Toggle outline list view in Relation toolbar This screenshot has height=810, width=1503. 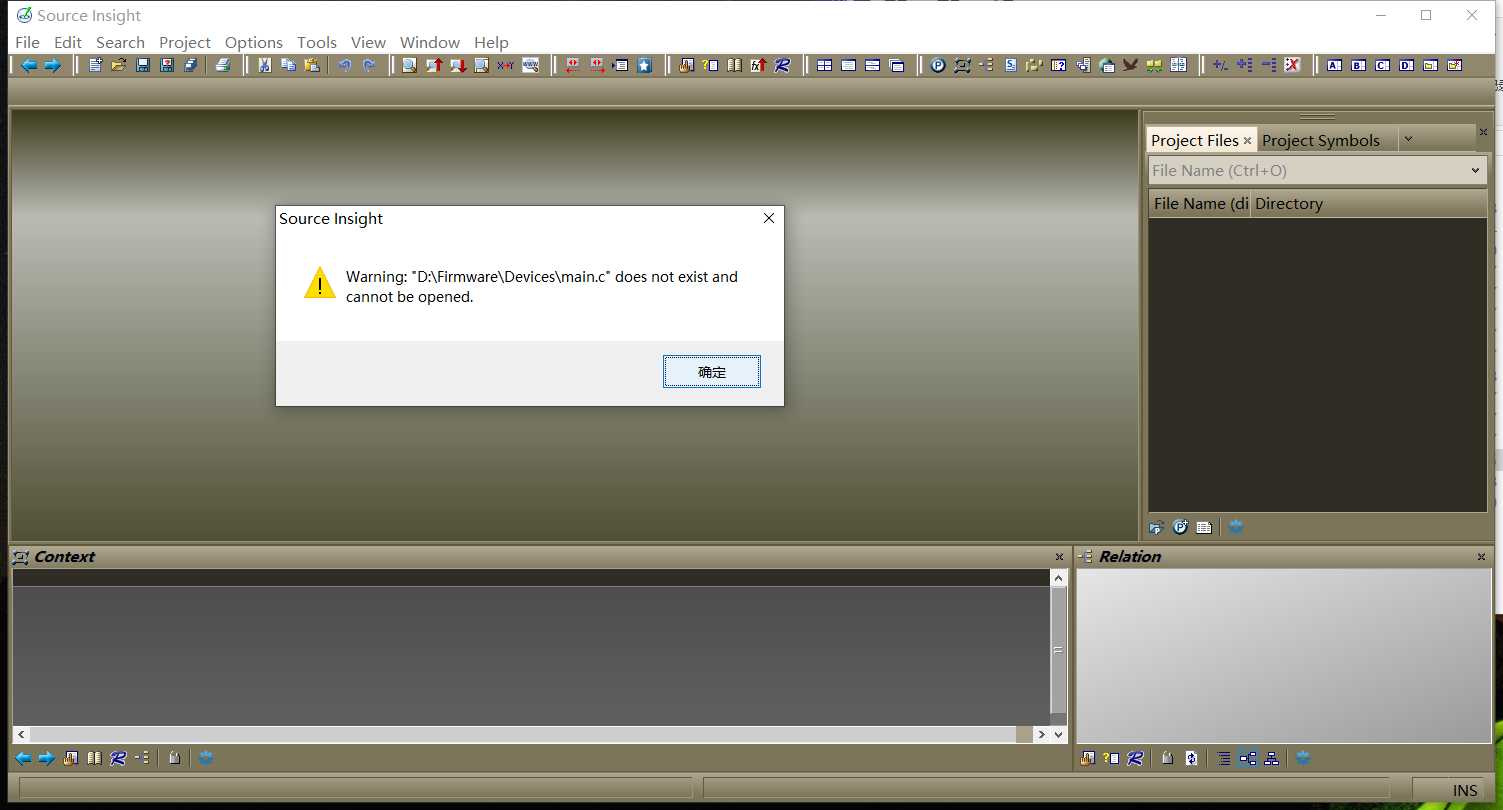tap(1224, 758)
